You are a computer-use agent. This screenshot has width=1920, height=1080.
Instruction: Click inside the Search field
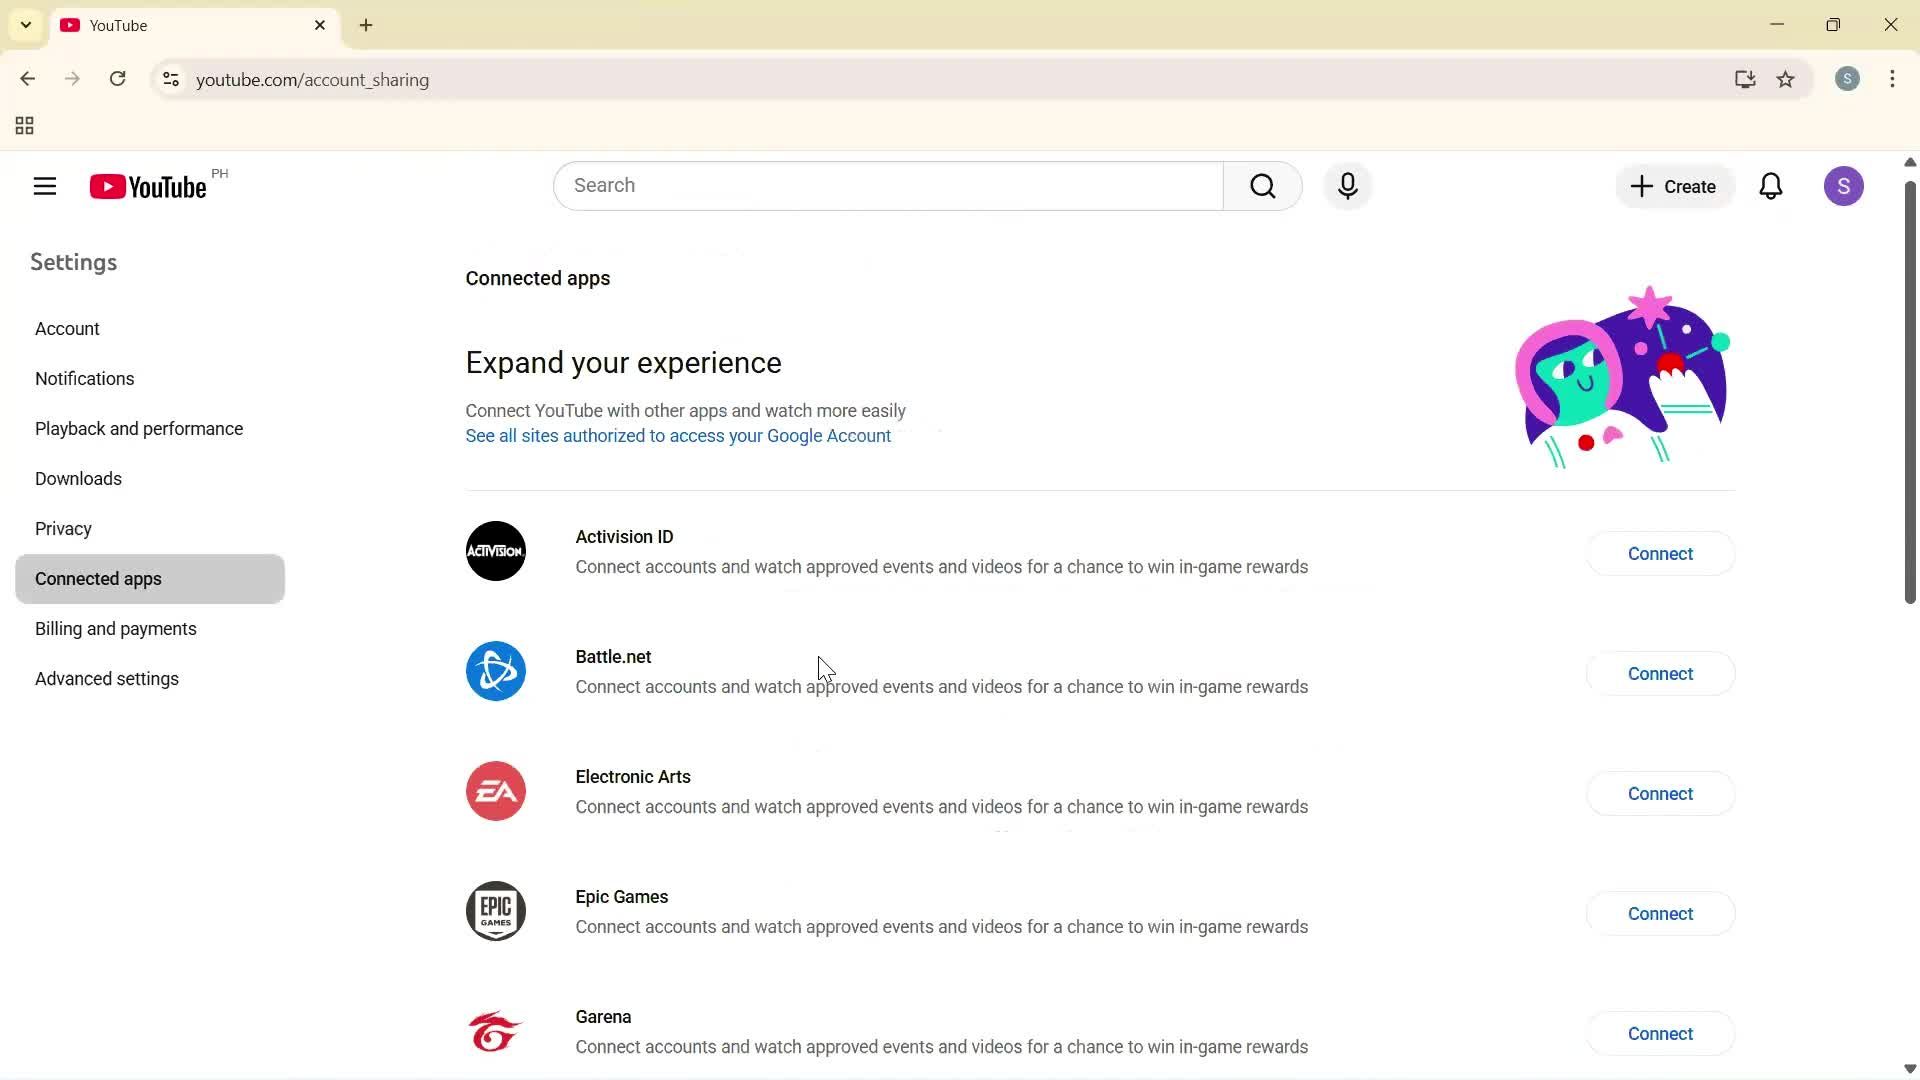[888, 186]
